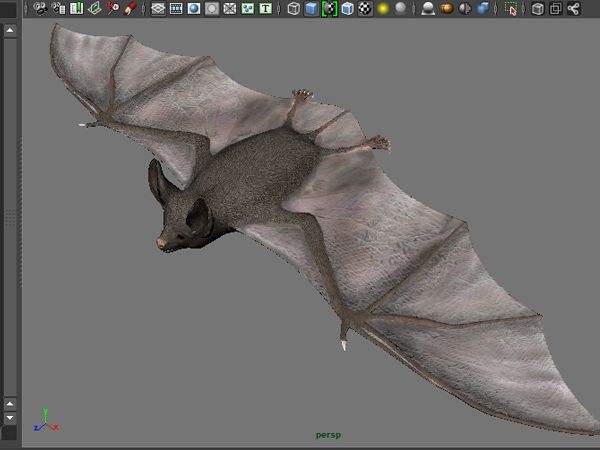Click the half-shaded anti-aliasing sphere icon
600x450 pixels.
point(465,8)
